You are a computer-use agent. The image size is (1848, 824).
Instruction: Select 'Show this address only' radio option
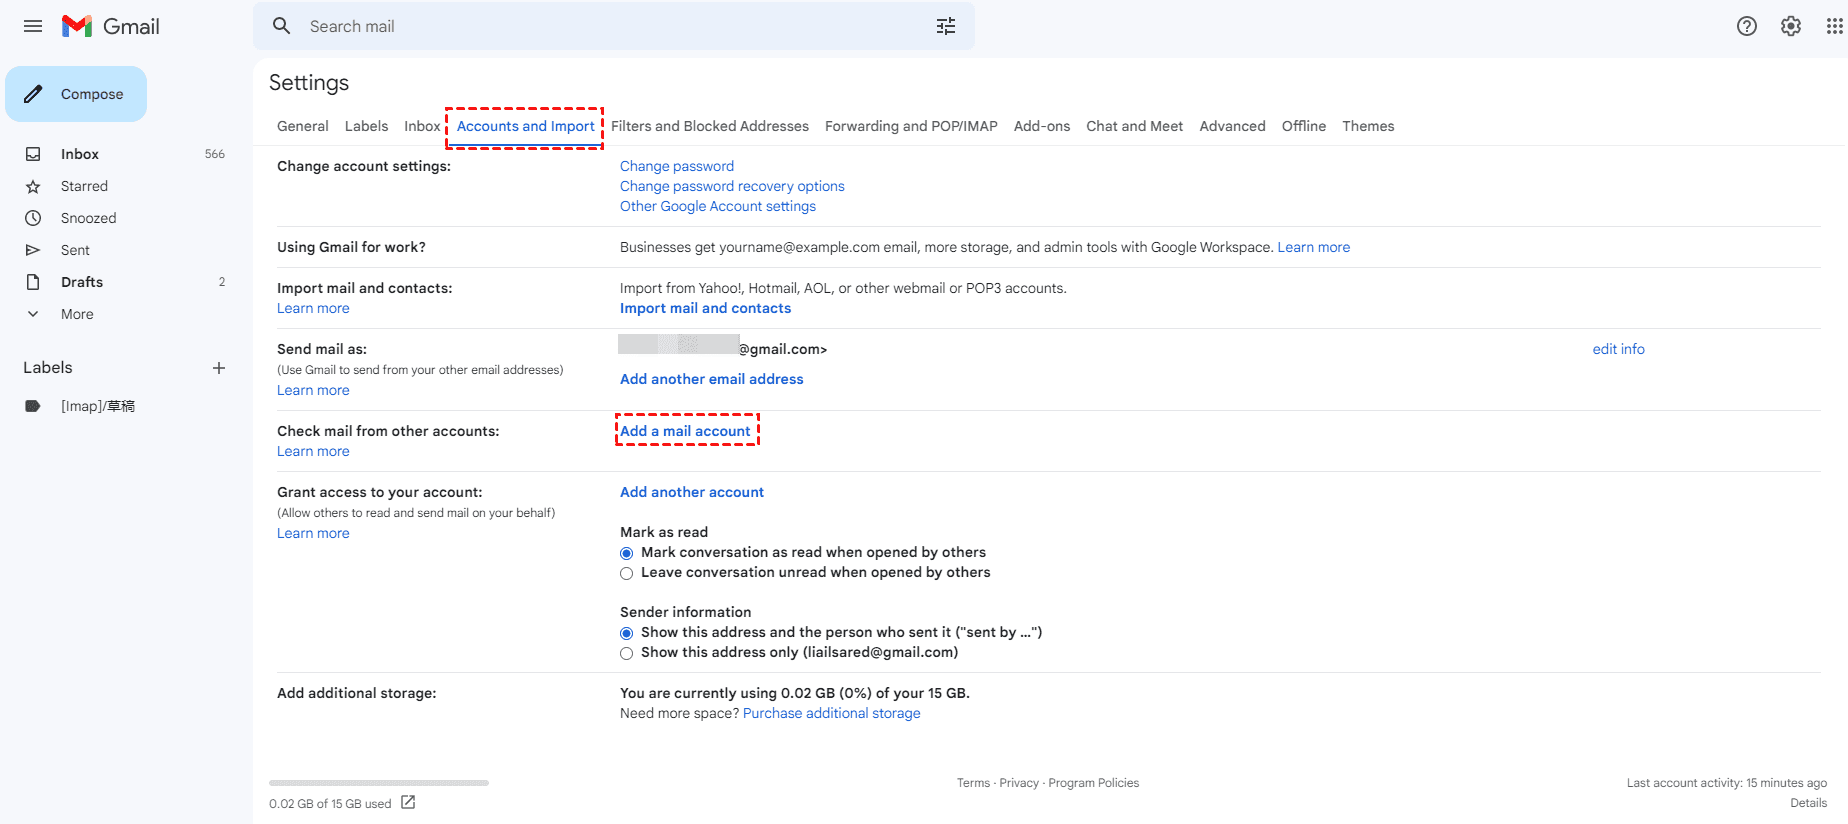click(627, 653)
